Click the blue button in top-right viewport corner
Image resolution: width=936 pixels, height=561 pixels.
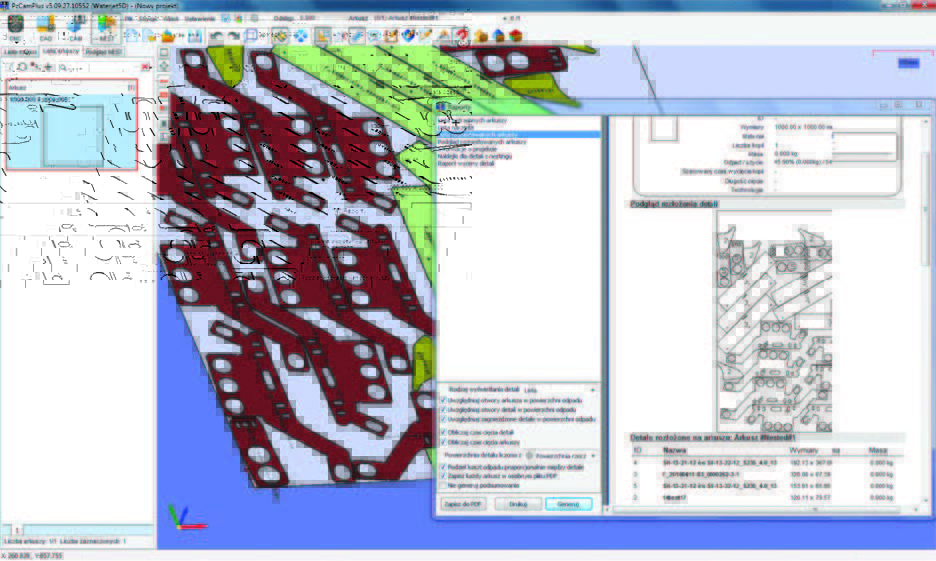pyautogui.click(x=909, y=63)
